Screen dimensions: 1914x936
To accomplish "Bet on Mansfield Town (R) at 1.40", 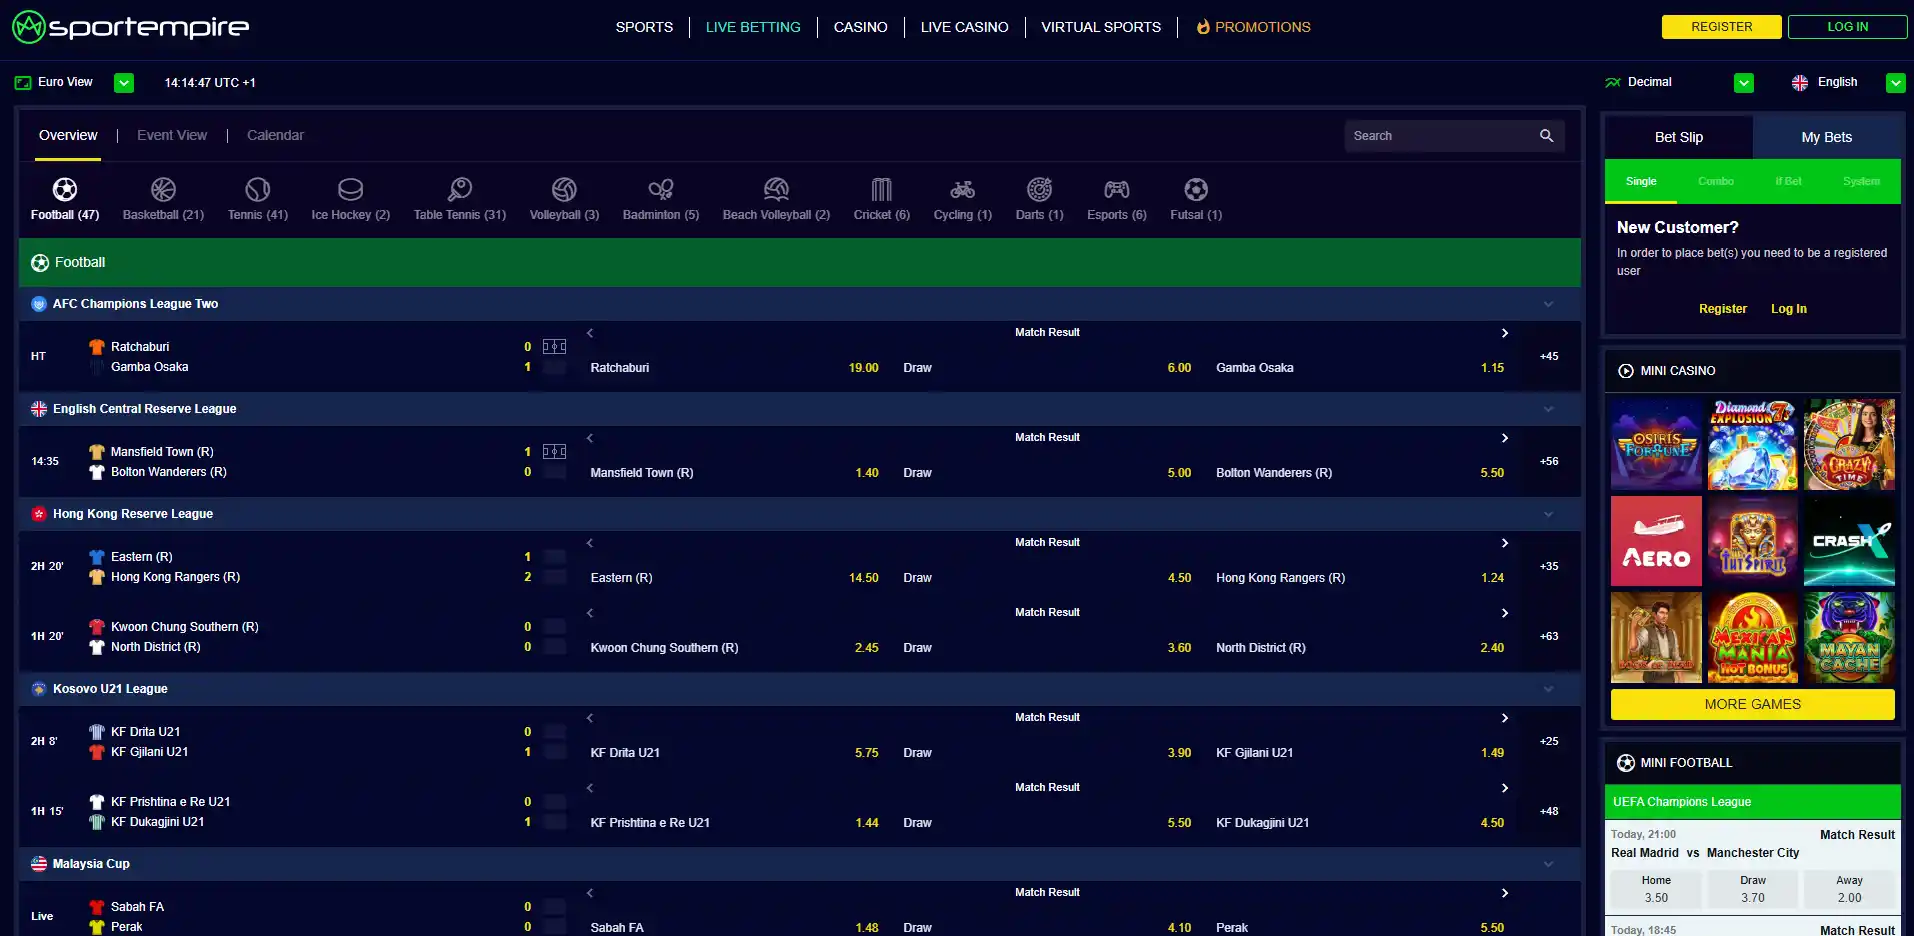I will tap(734, 473).
